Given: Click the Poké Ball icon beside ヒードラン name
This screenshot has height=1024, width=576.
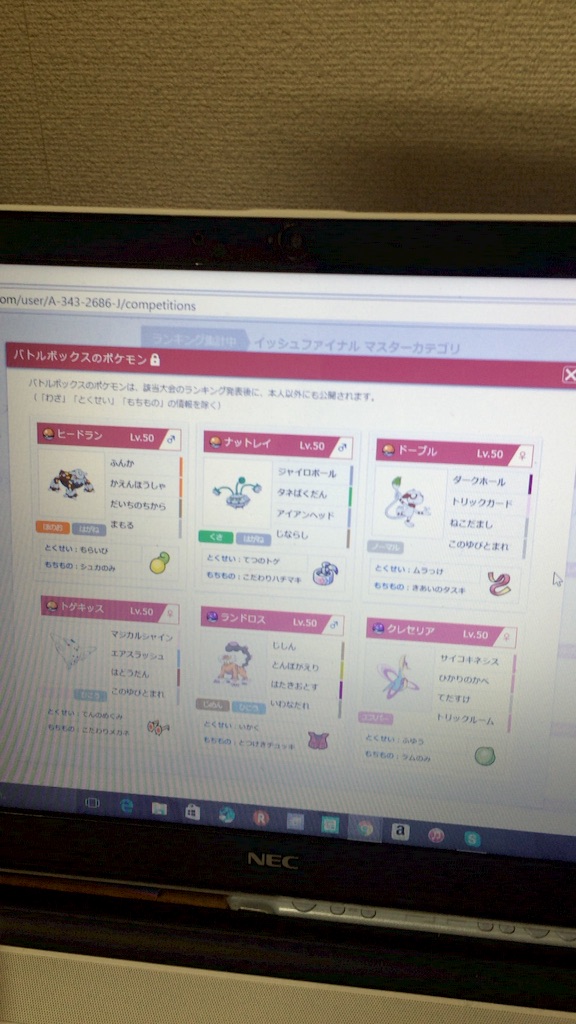Looking at the screenshot, I should click(49, 434).
